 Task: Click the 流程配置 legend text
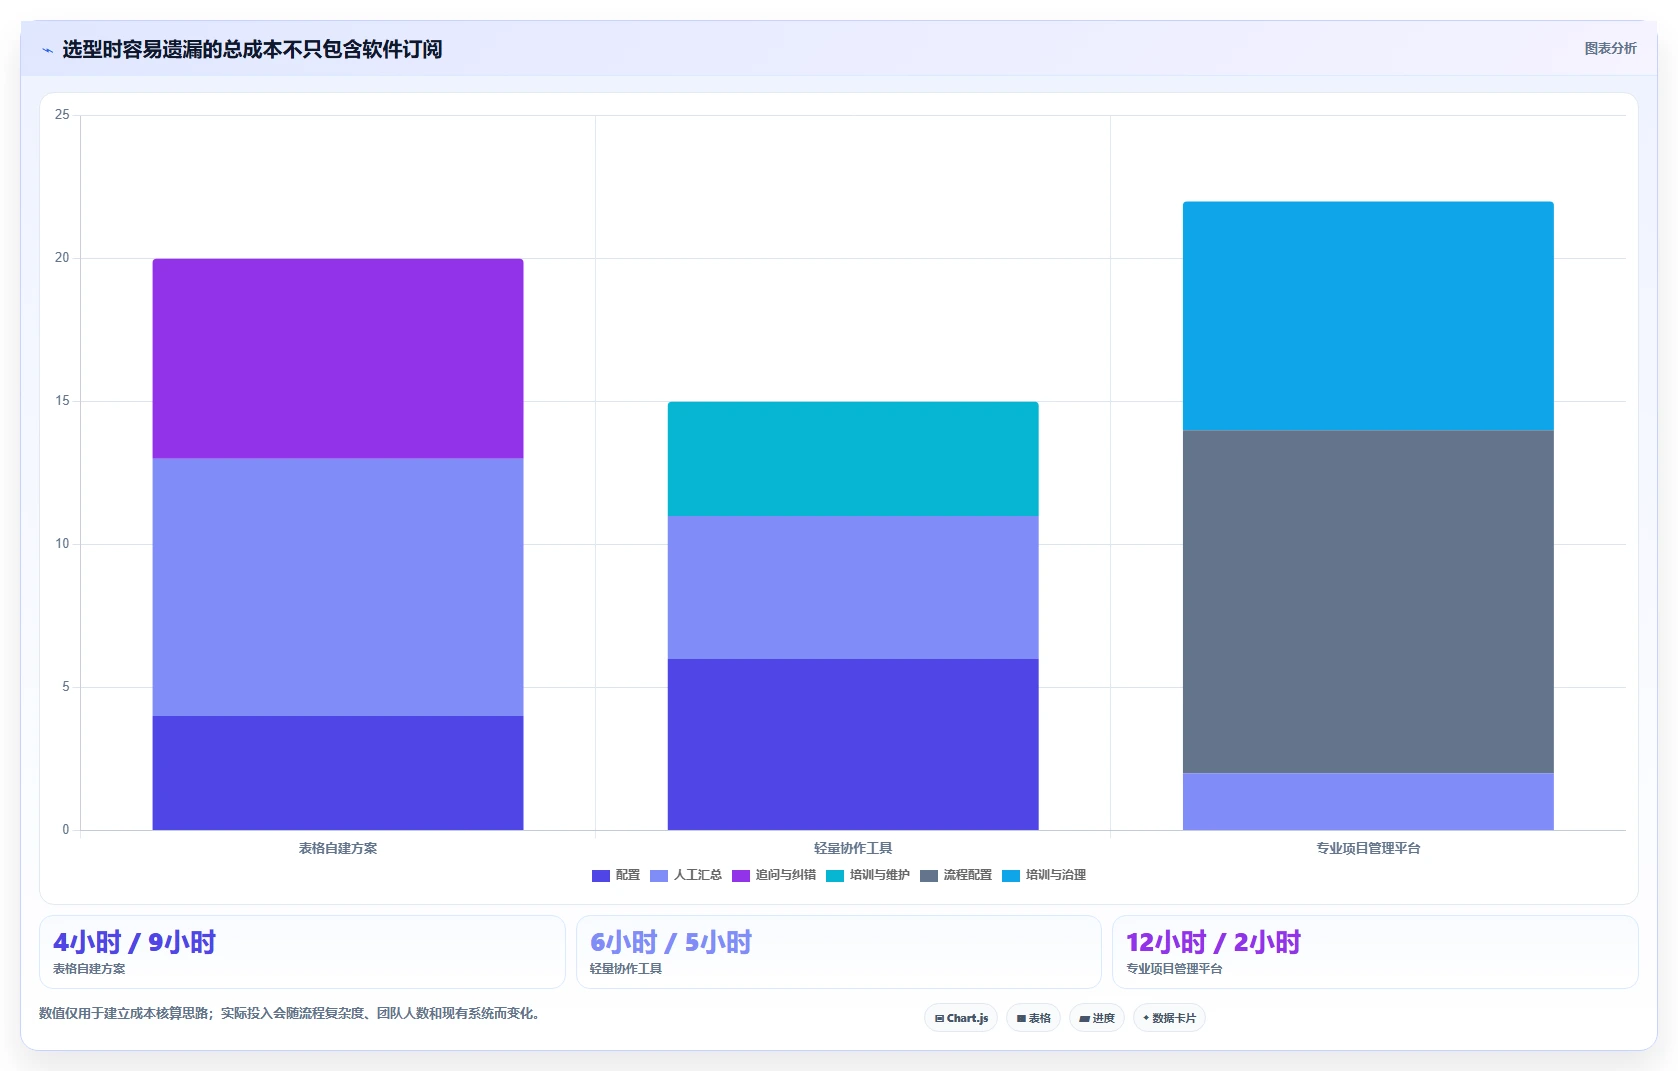coord(968,875)
